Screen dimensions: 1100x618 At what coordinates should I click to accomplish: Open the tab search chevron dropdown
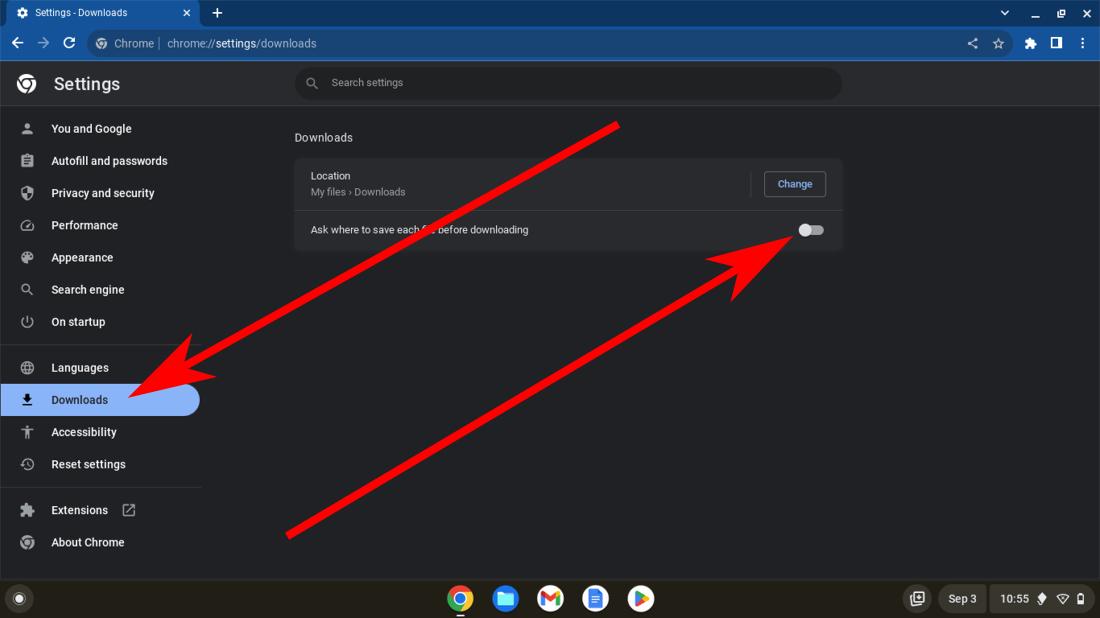pos(1004,13)
